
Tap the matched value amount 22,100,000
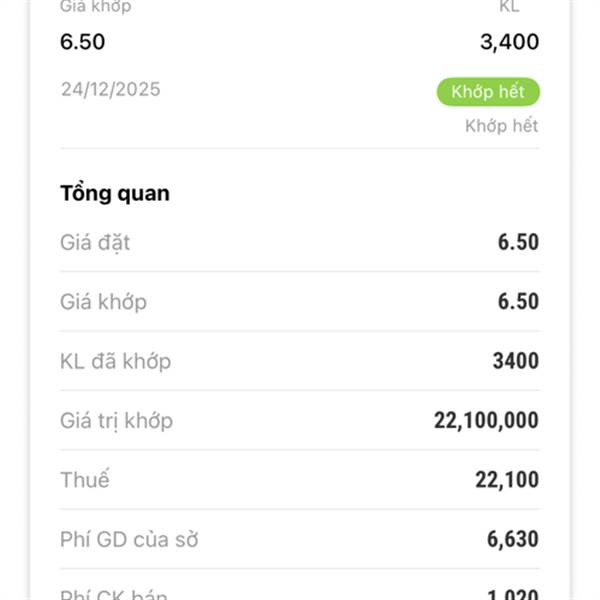(486, 421)
